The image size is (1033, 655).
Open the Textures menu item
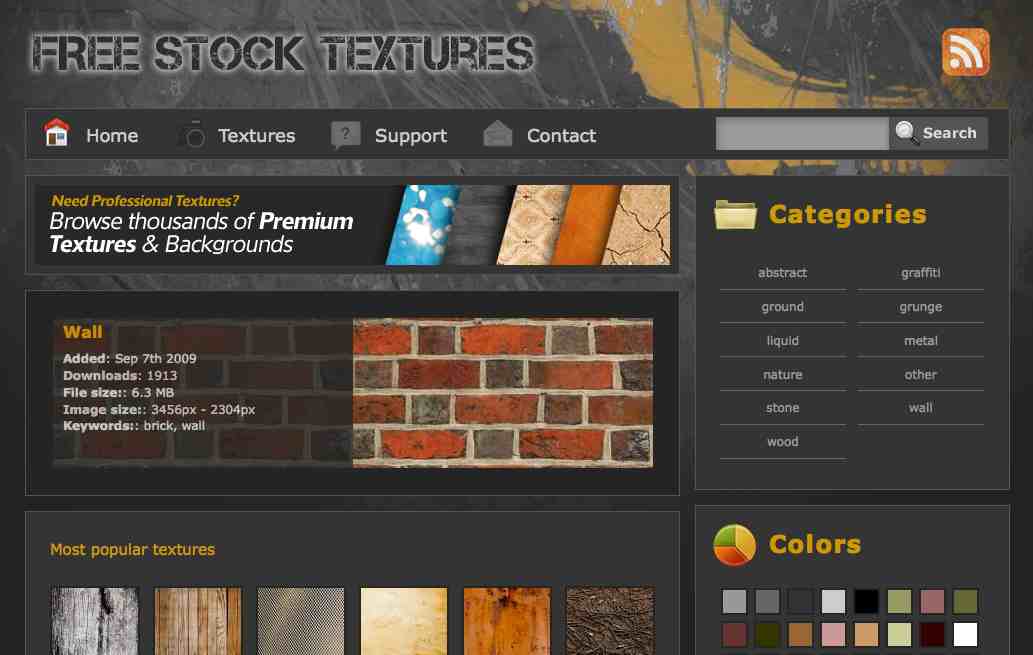[256, 136]
